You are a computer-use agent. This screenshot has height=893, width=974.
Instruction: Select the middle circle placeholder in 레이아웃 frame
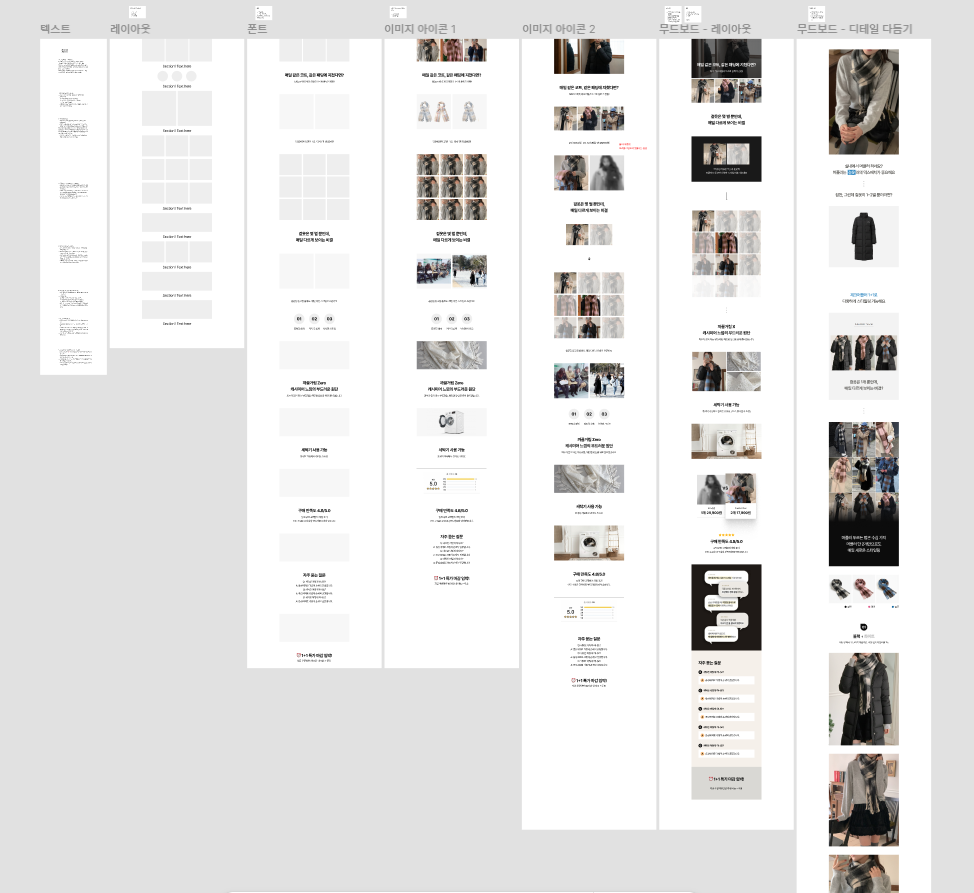(x=177, y=76)
